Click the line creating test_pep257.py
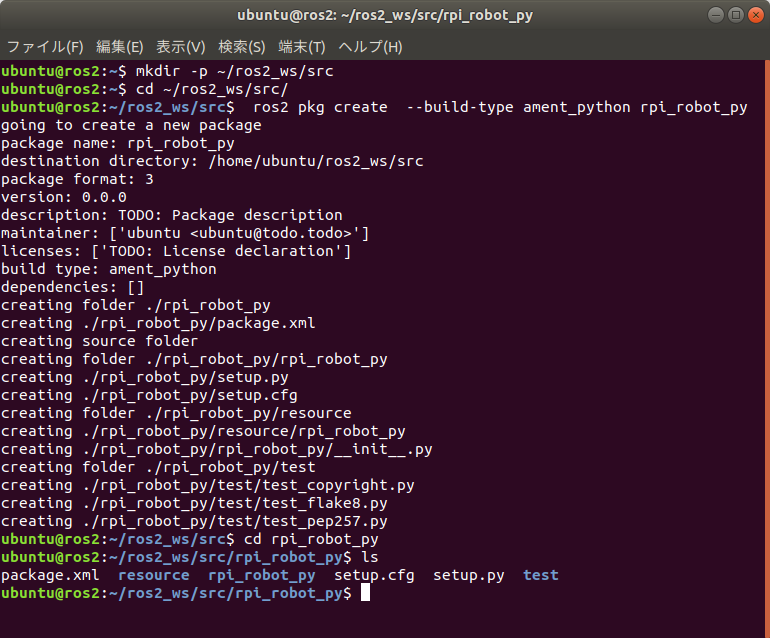This screenshot has width=770, height=638. (194, 522)
